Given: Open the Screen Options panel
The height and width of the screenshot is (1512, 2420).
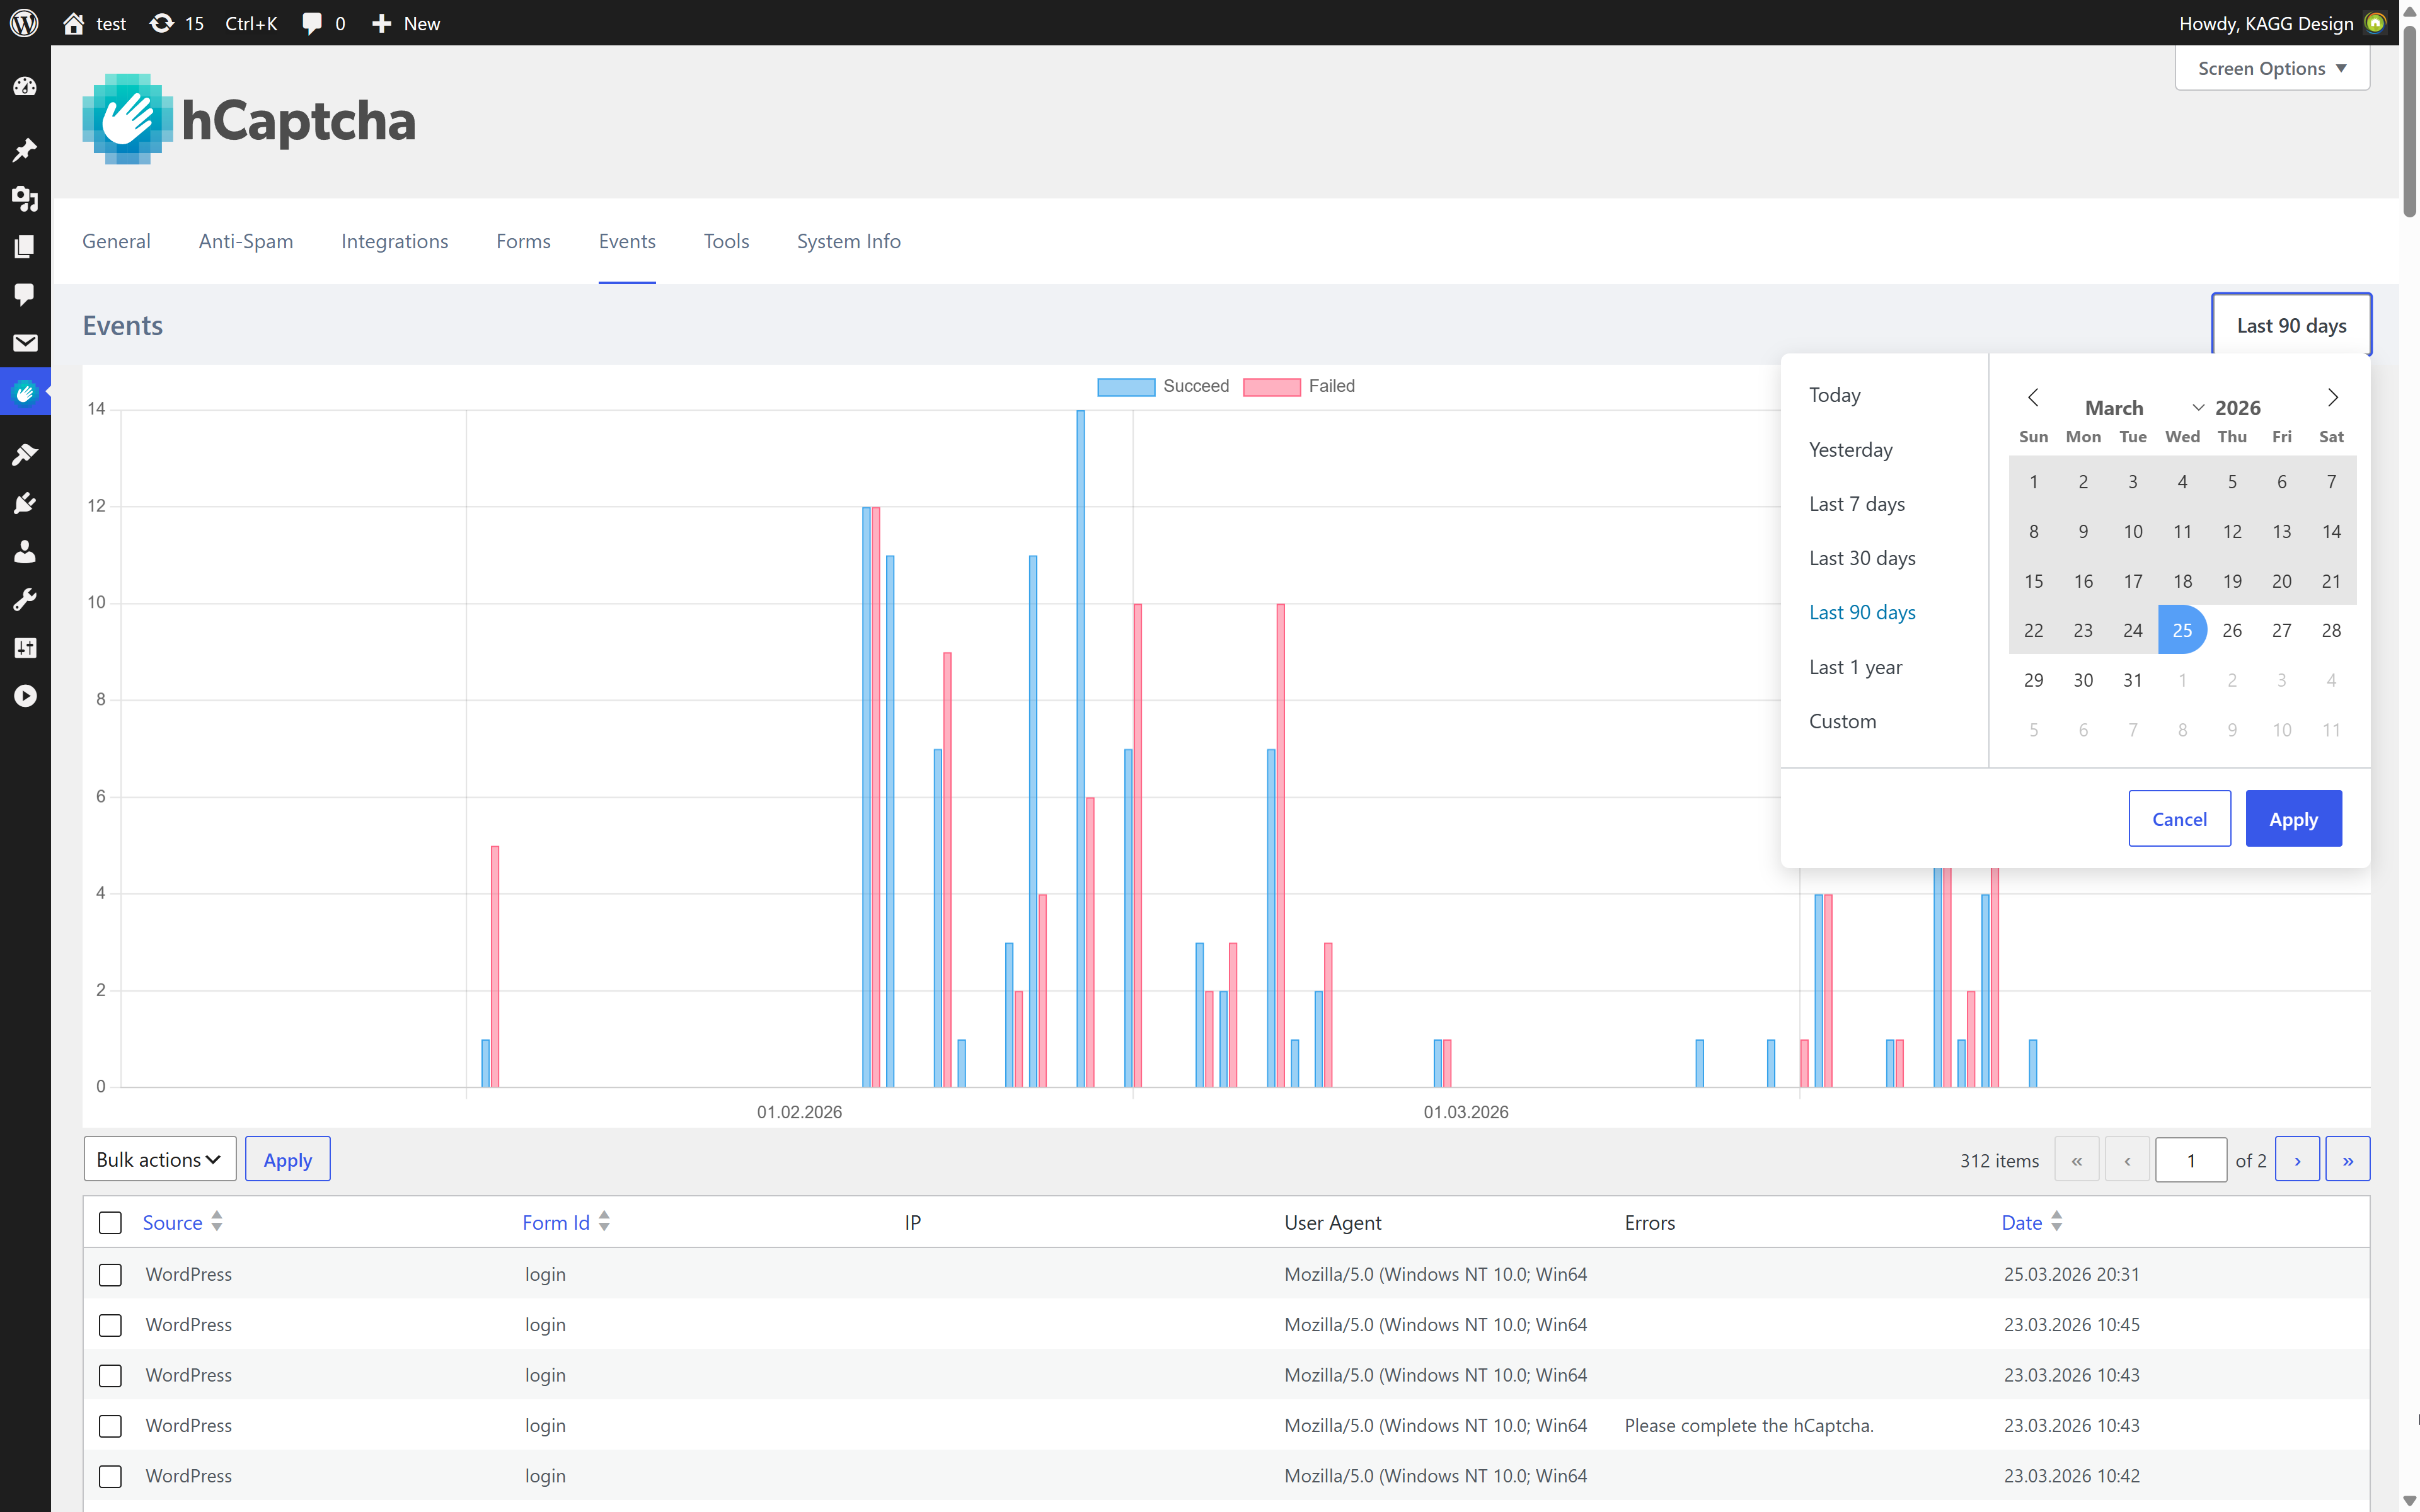Looking at the screenshot, I should (2272, 68).
